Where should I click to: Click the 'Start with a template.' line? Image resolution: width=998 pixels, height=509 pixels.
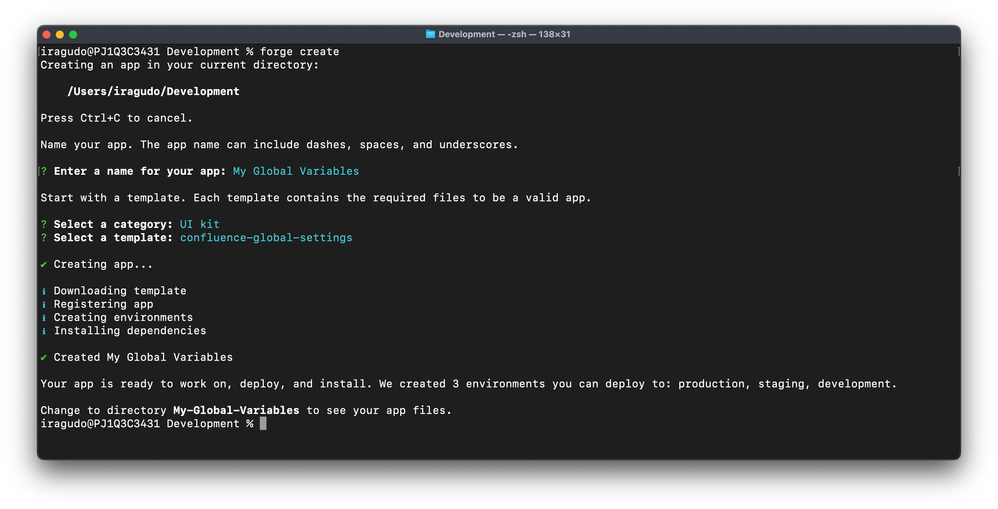[x=316, y=198]
